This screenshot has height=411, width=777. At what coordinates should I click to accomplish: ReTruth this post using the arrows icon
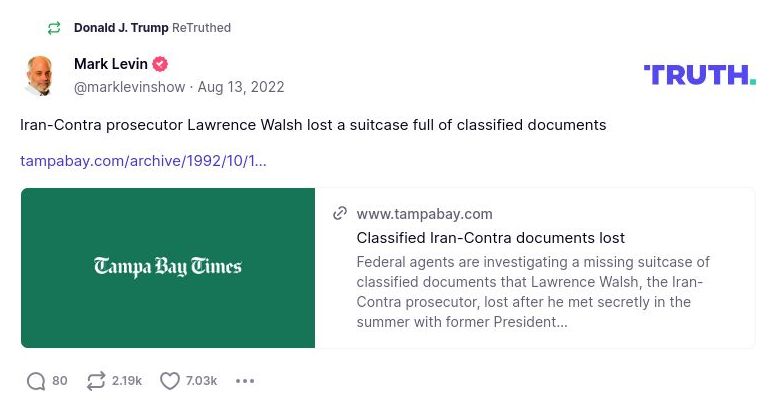[96, 381]
